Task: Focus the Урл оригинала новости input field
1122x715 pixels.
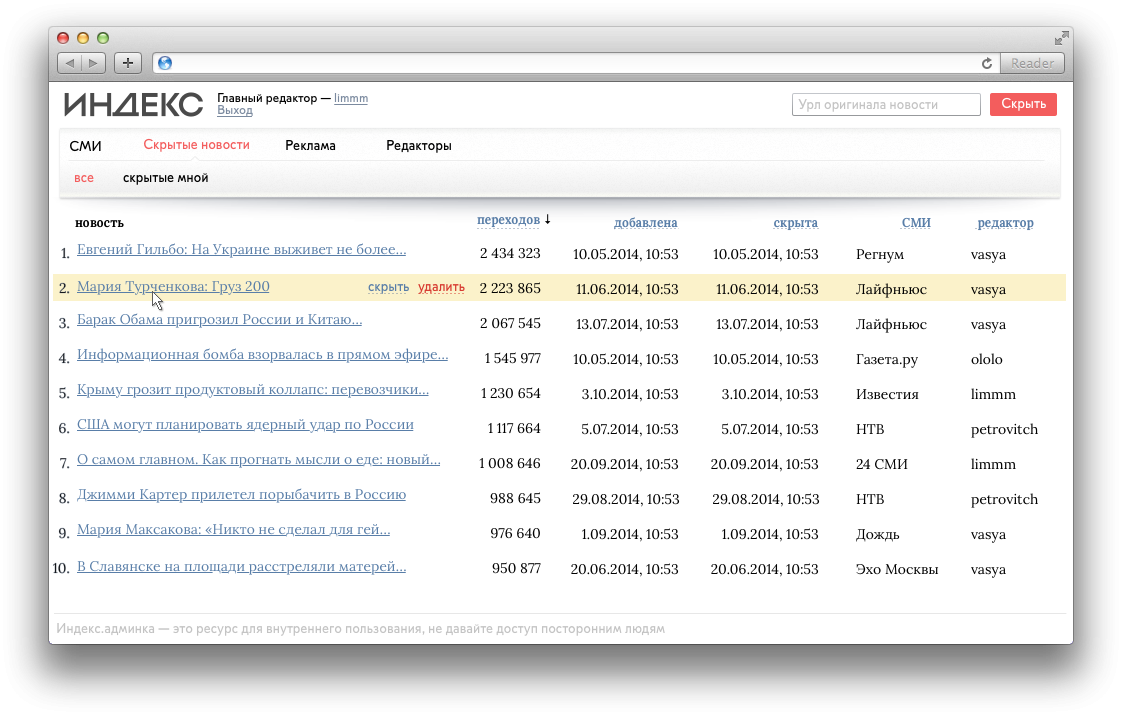Action: coord(885,104)
